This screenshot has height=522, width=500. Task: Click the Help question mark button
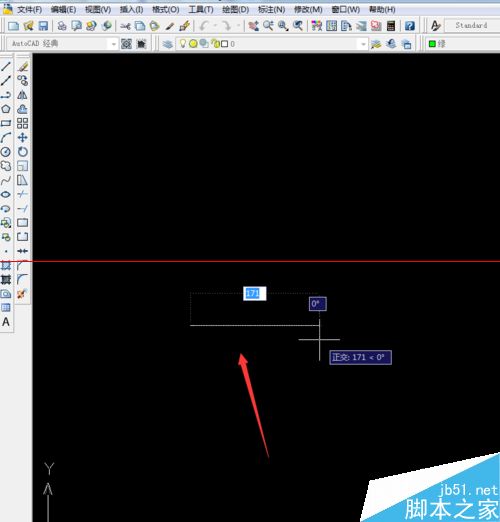tap(410, 26)
